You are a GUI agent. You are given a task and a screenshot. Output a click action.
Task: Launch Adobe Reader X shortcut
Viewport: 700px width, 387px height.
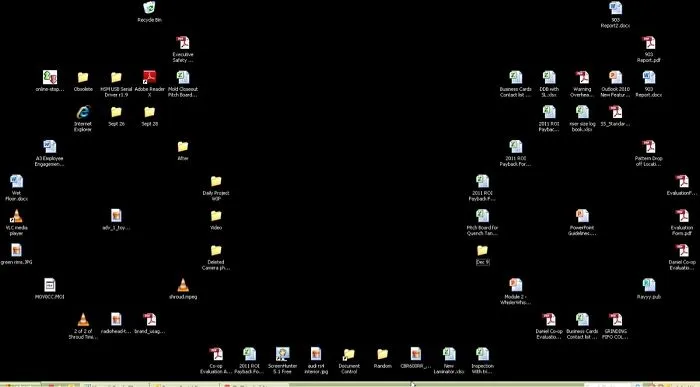point(149,77)
